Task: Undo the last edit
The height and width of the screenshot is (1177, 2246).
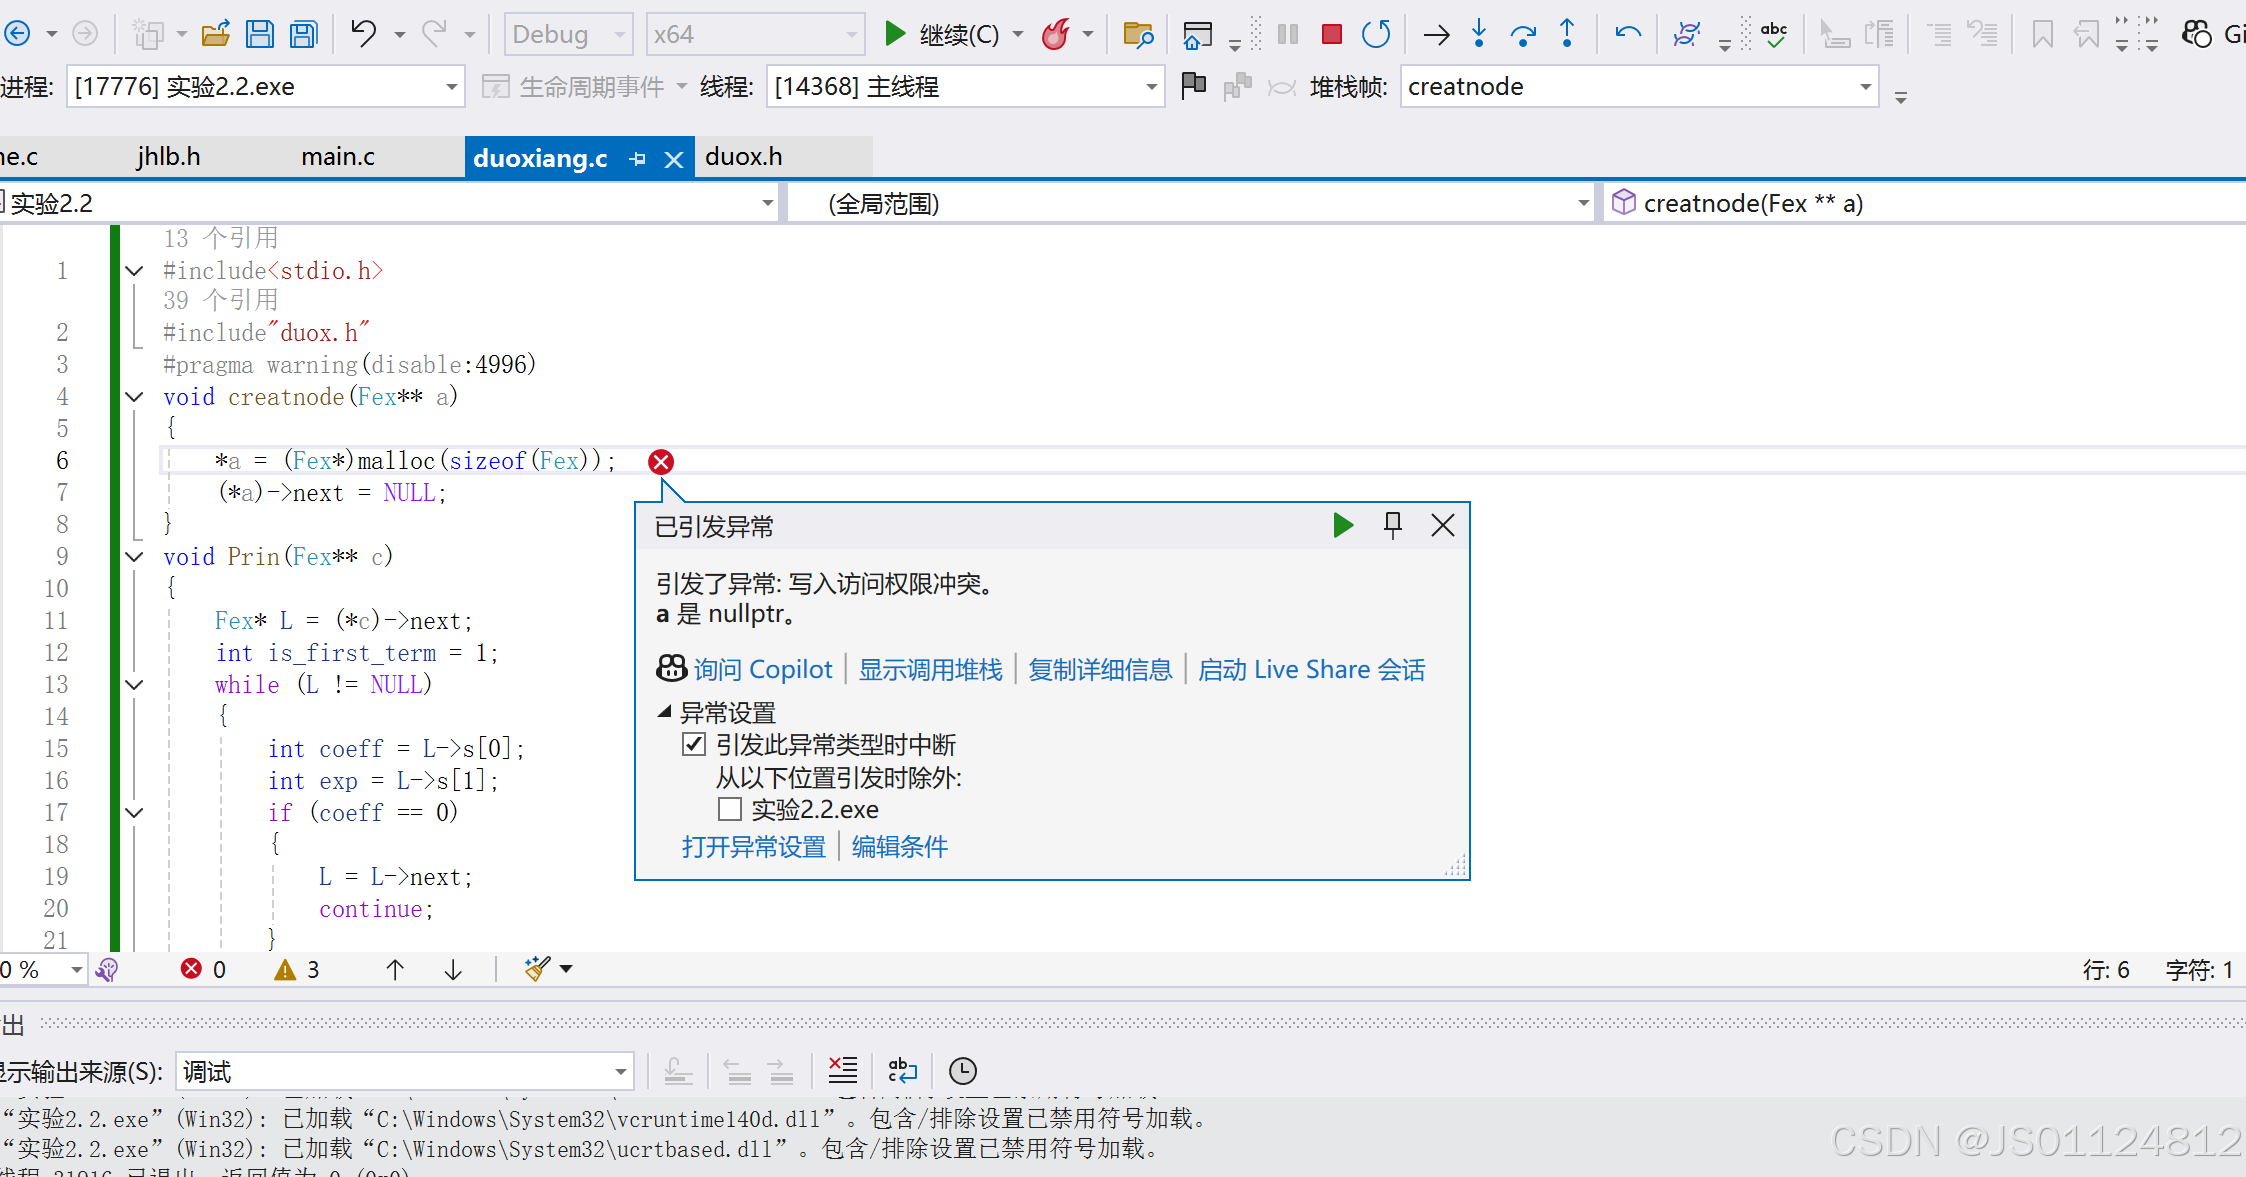Action: (x=364, y=34)
